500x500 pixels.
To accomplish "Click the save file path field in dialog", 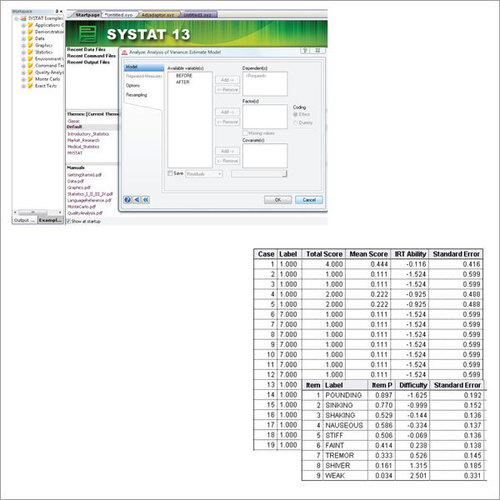I will 259,174.
